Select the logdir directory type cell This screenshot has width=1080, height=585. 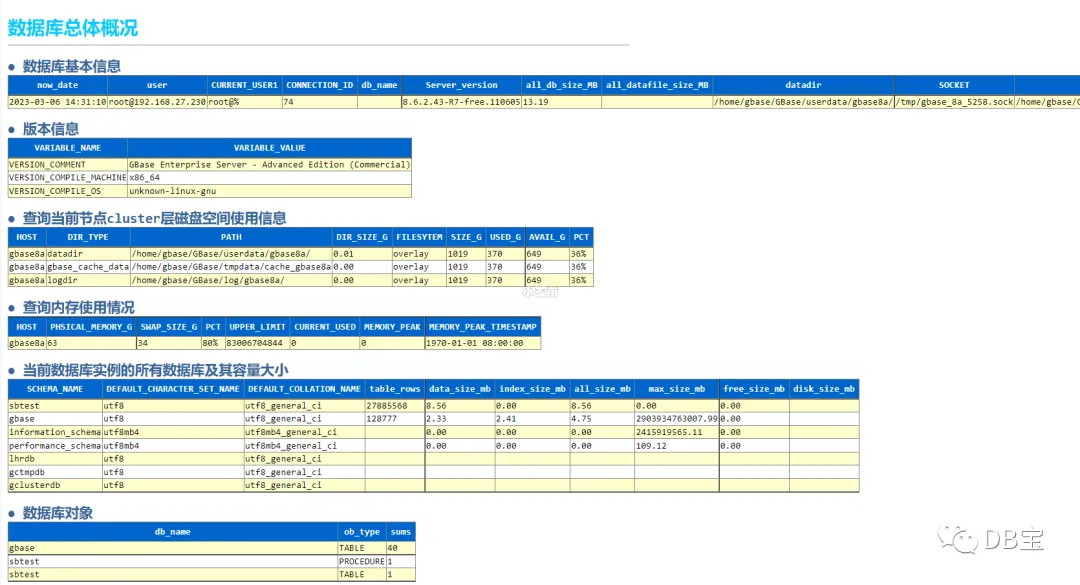pyautogui.click(x=87, y=280)
